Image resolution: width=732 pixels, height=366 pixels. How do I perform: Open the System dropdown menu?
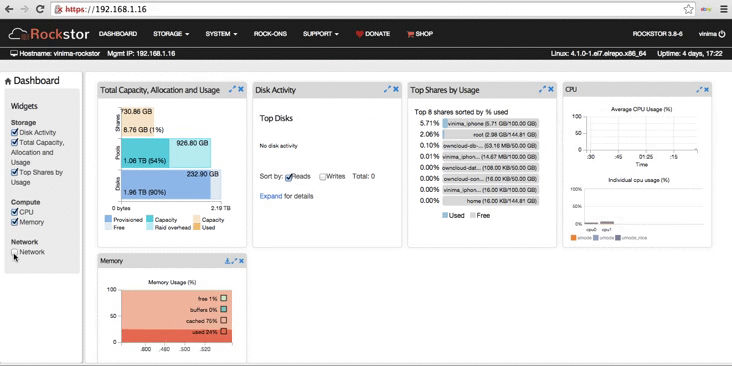[x=221, y=34]
